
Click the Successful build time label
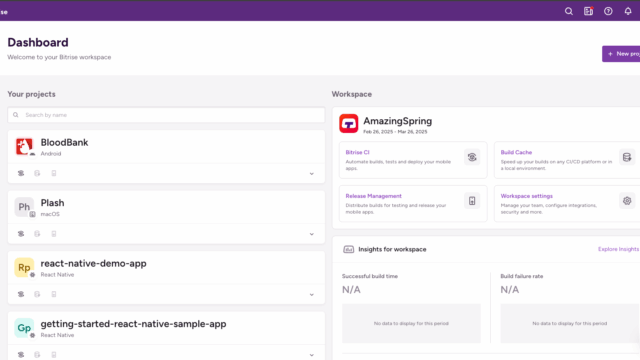pos(370,276)
